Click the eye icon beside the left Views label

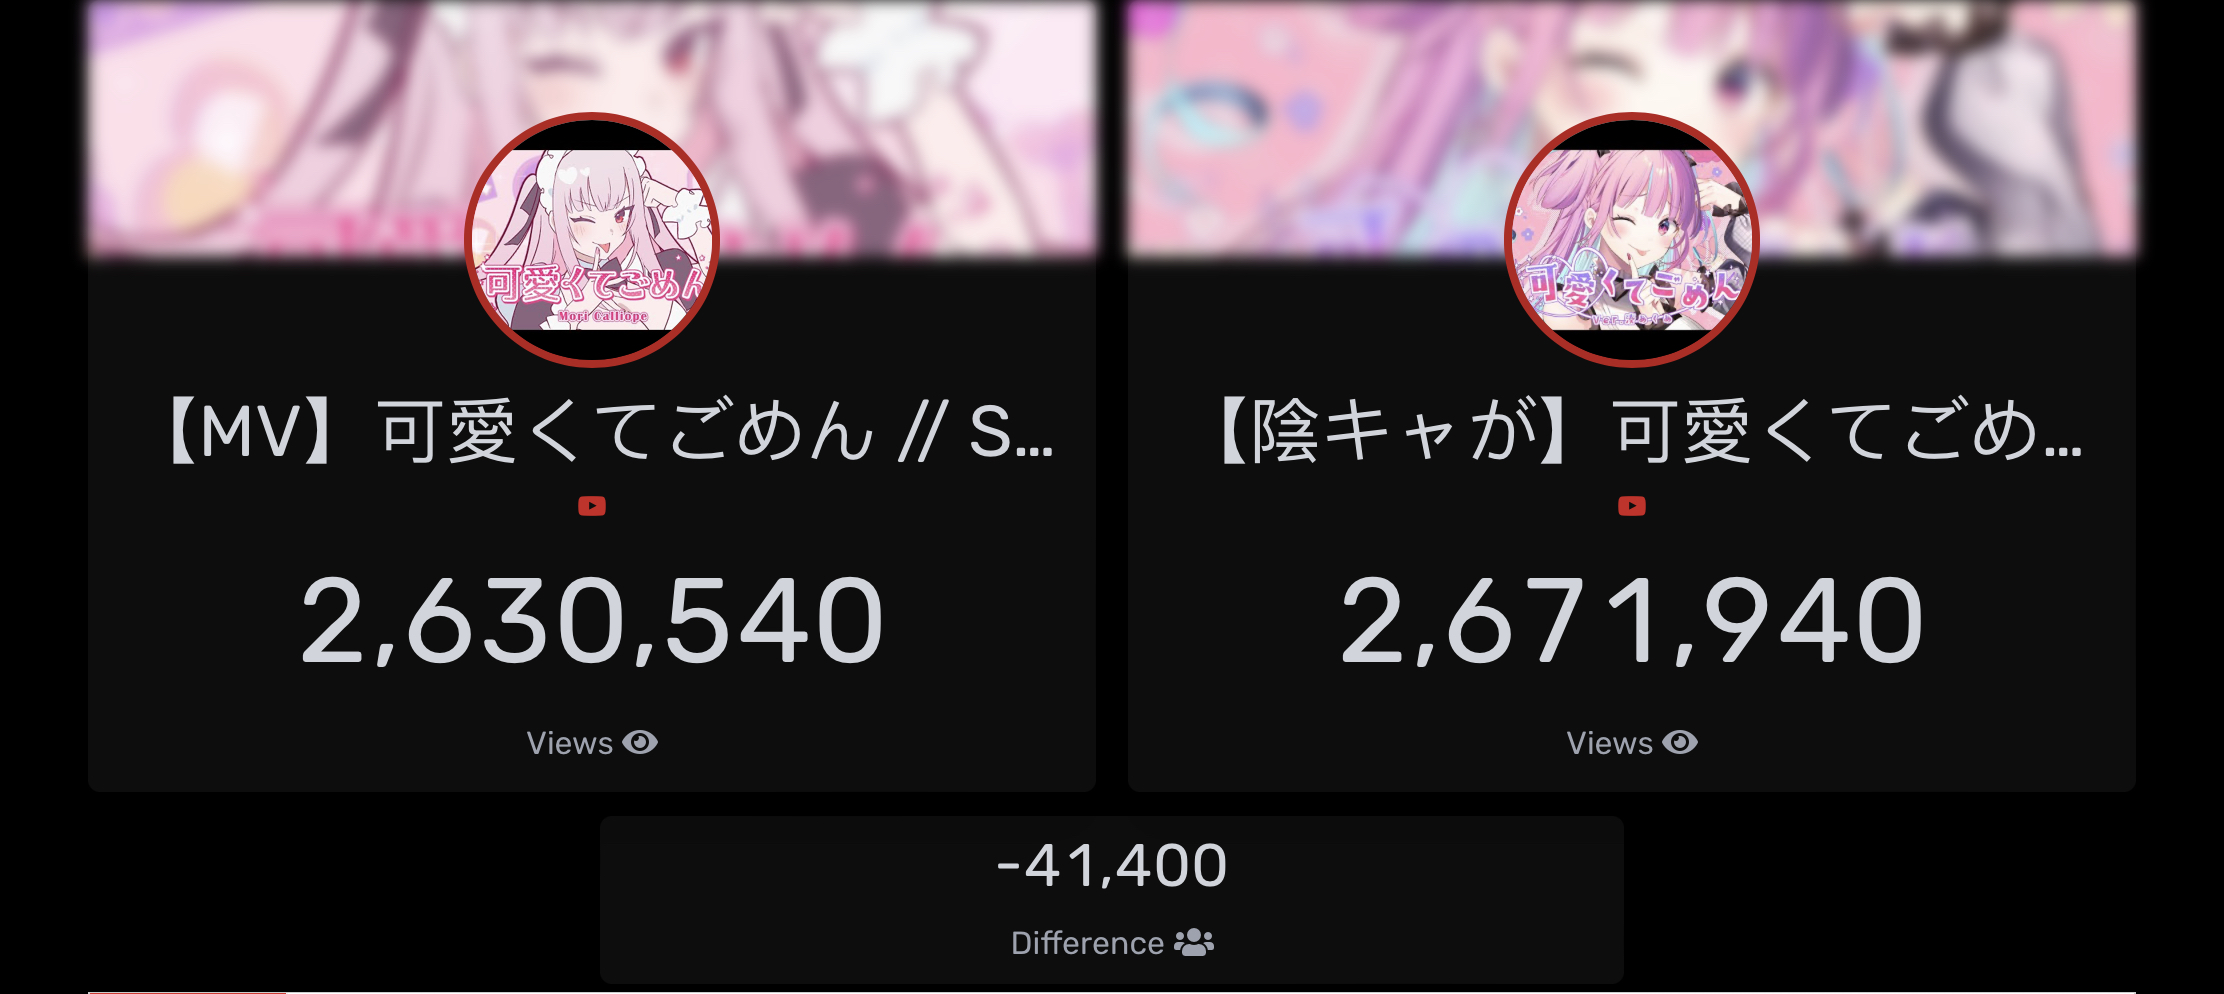[x=640, y=743]
